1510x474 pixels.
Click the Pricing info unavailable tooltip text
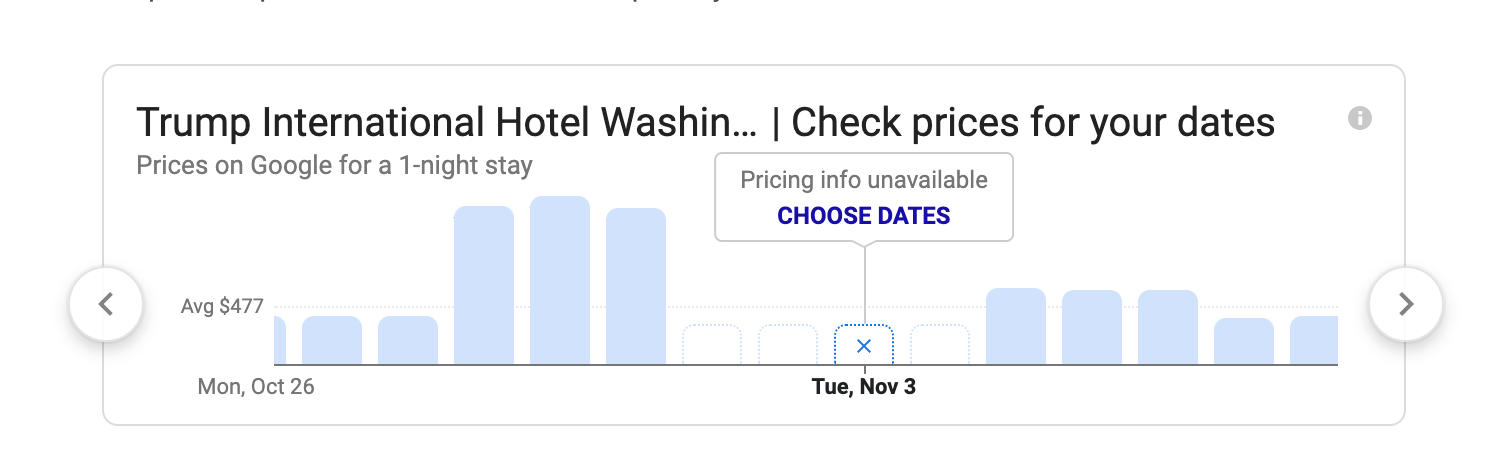[864, 180]
